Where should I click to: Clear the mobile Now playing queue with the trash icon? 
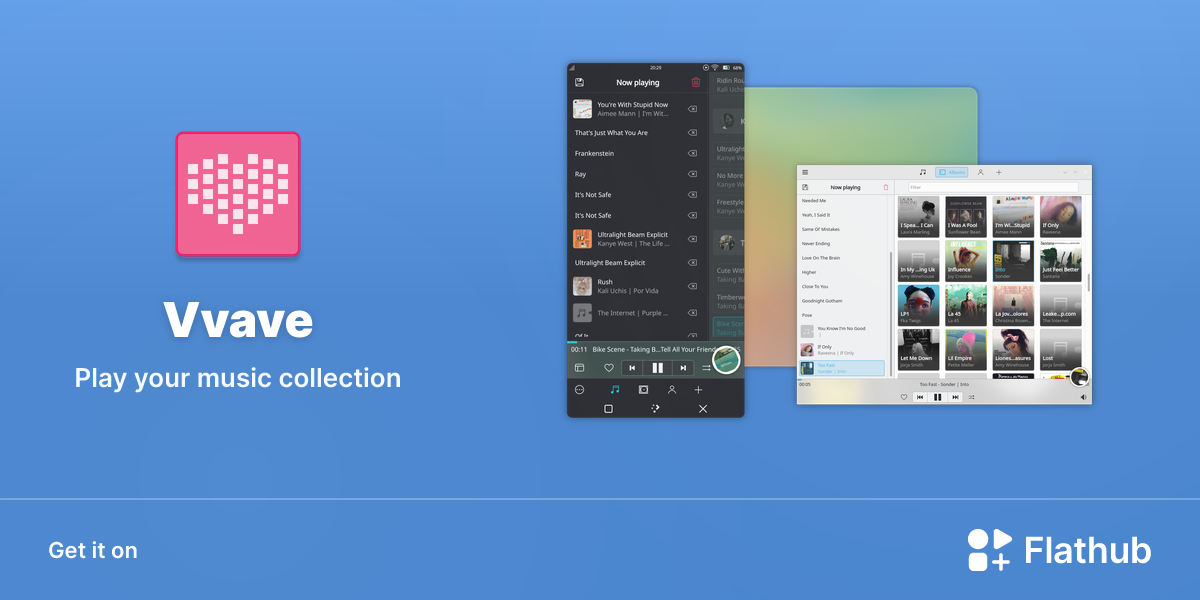[696, 82]
